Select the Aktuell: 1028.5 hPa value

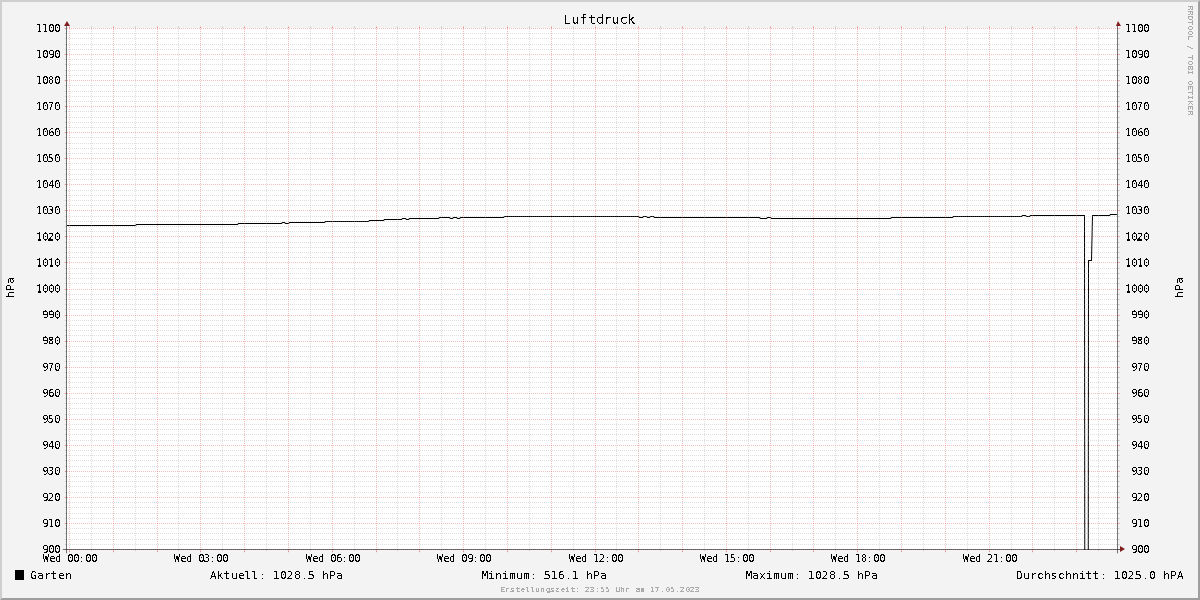point(276,575)
